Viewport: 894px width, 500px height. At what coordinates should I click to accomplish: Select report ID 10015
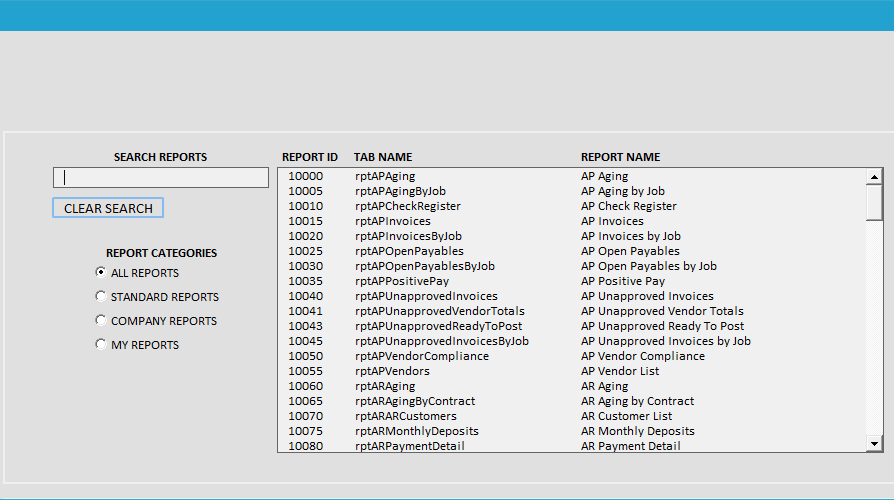[306, 221]
